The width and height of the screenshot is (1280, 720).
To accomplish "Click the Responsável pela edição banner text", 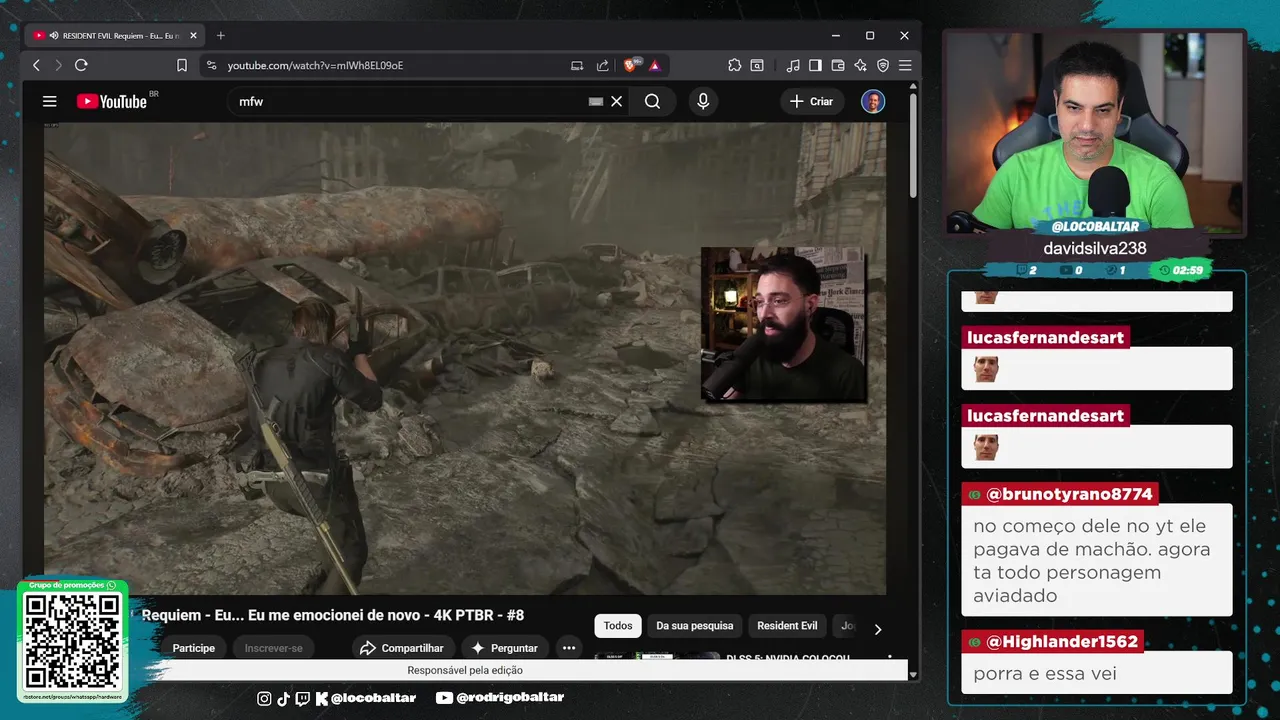I will click(x=465, y=670).
